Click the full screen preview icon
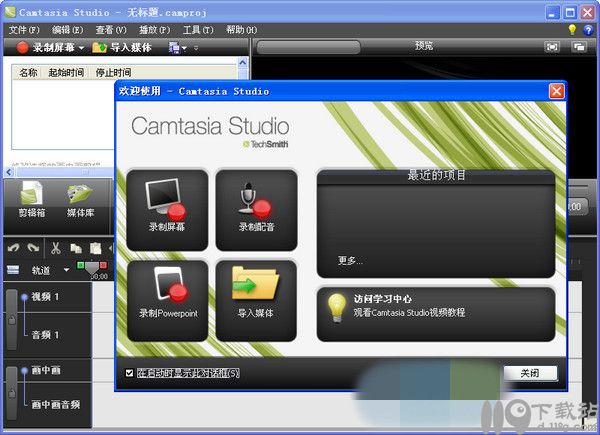 pyautogui.click(x=551, y=47)
